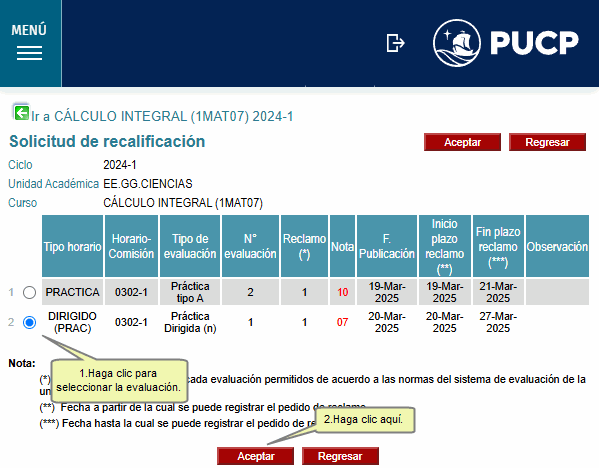Click the PUCP ship logo
The image size is (599, 468).
pos(457,43)
